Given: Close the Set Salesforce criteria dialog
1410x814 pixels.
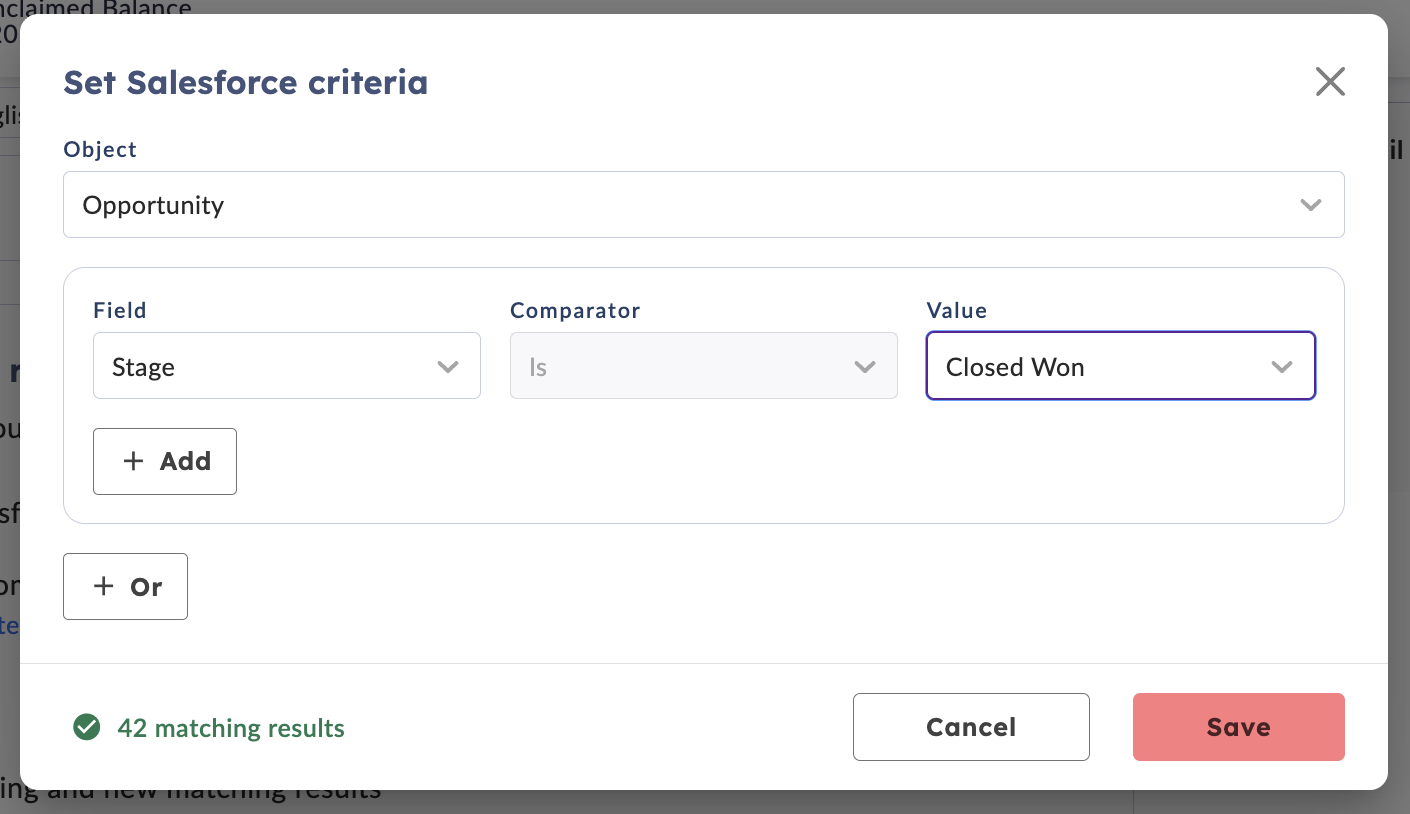Looking at the screenshot, I should point(1330,81).
